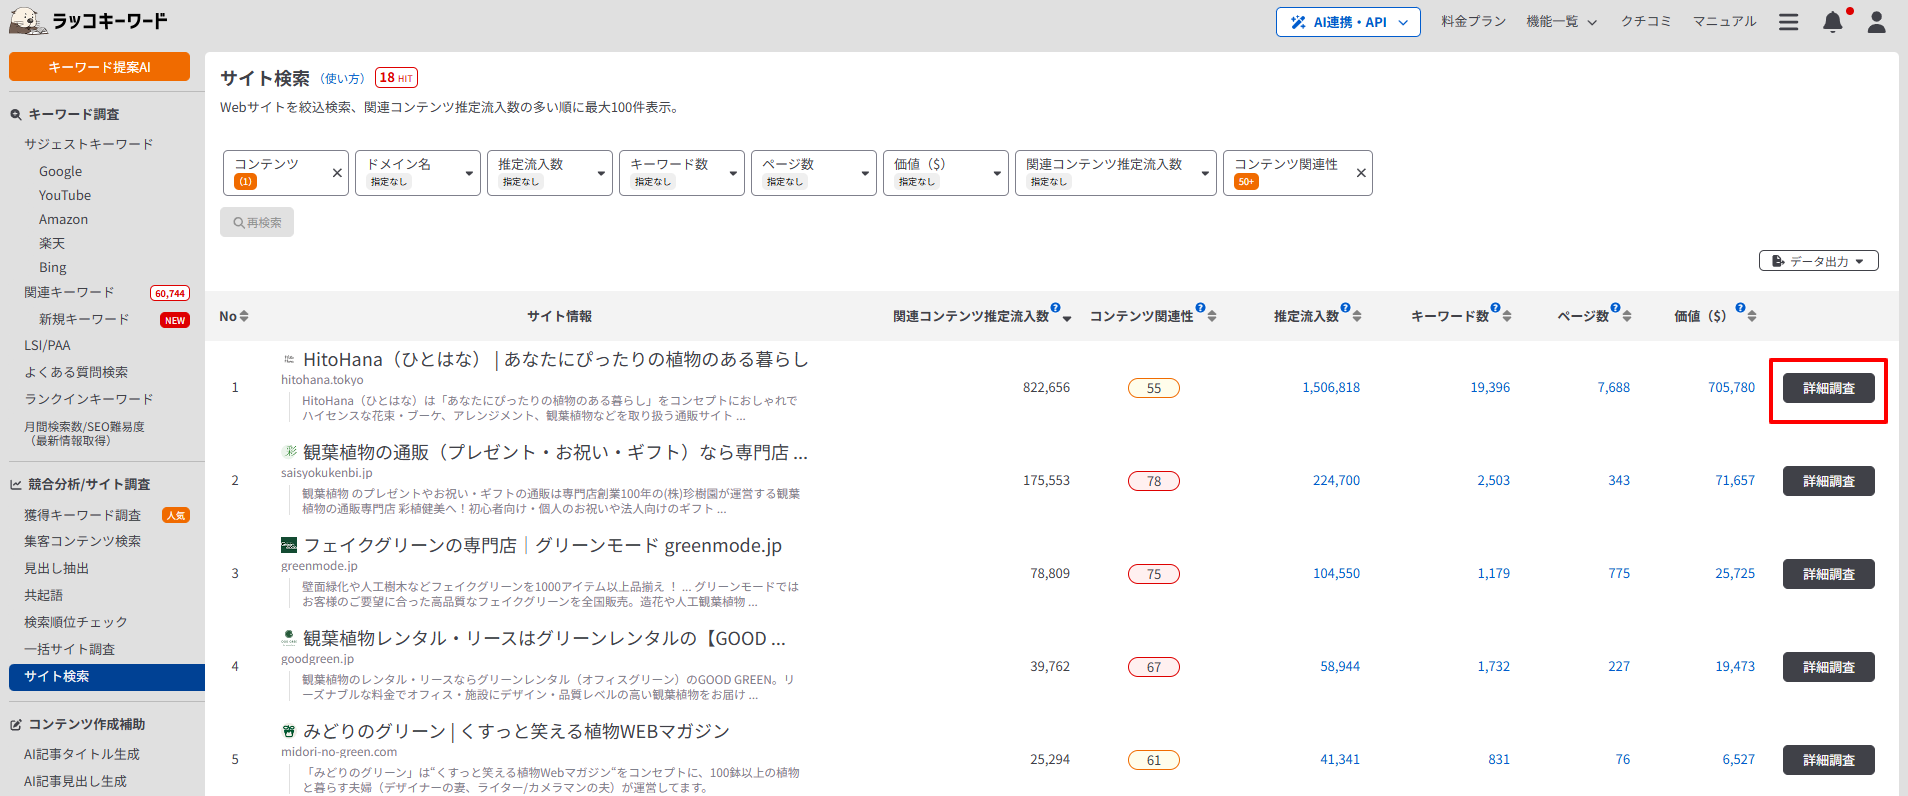1908x796 pixels.
Task: Click help icon beside コンテンツ関連性 header
Action: (x=1200, y=308)
